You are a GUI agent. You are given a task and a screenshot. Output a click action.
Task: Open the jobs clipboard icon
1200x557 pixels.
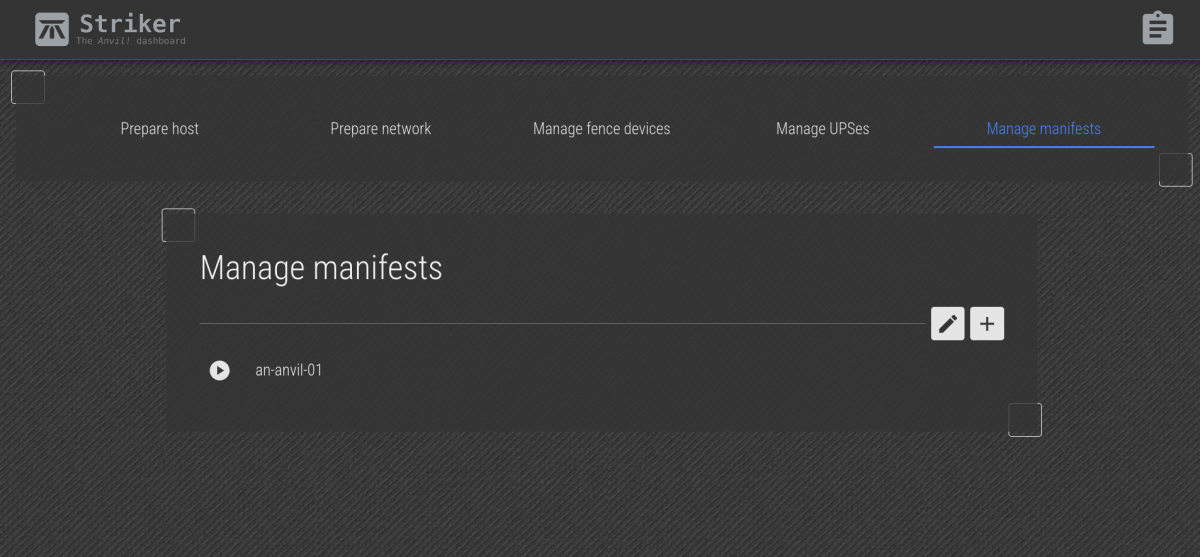(x=1158, y=28)
